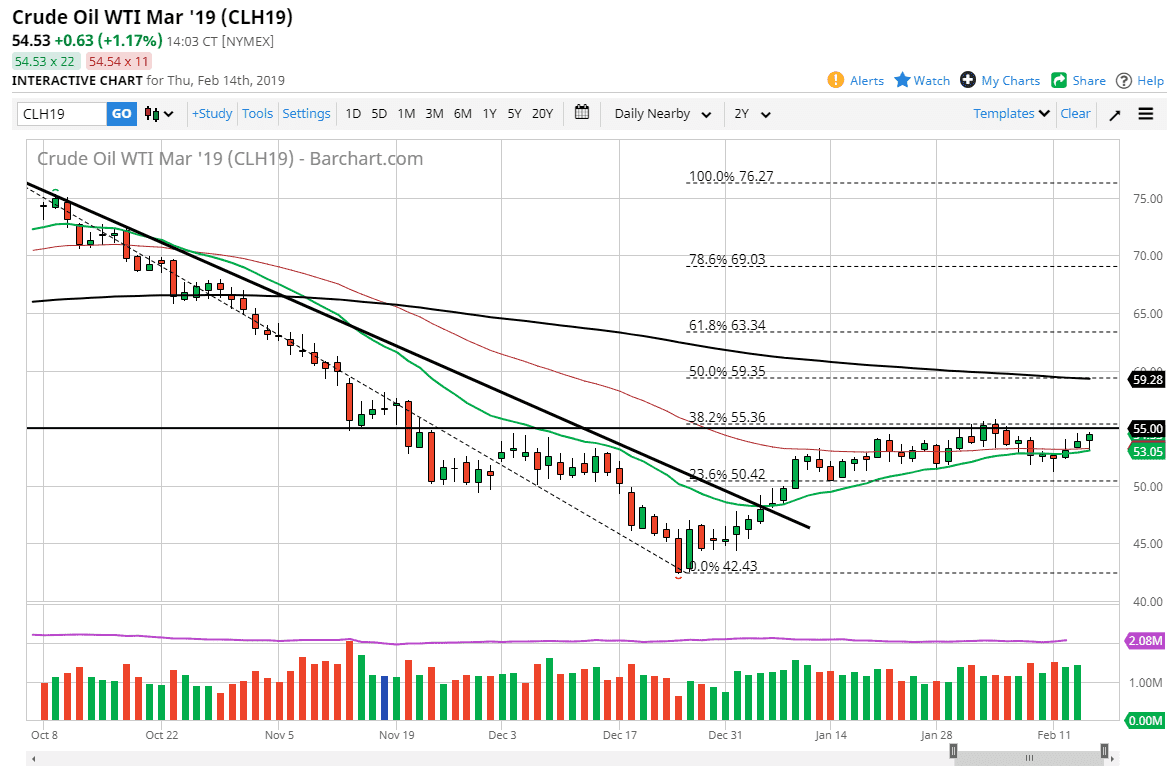Open the hamburger chart menu icon

coord(1145,113)
